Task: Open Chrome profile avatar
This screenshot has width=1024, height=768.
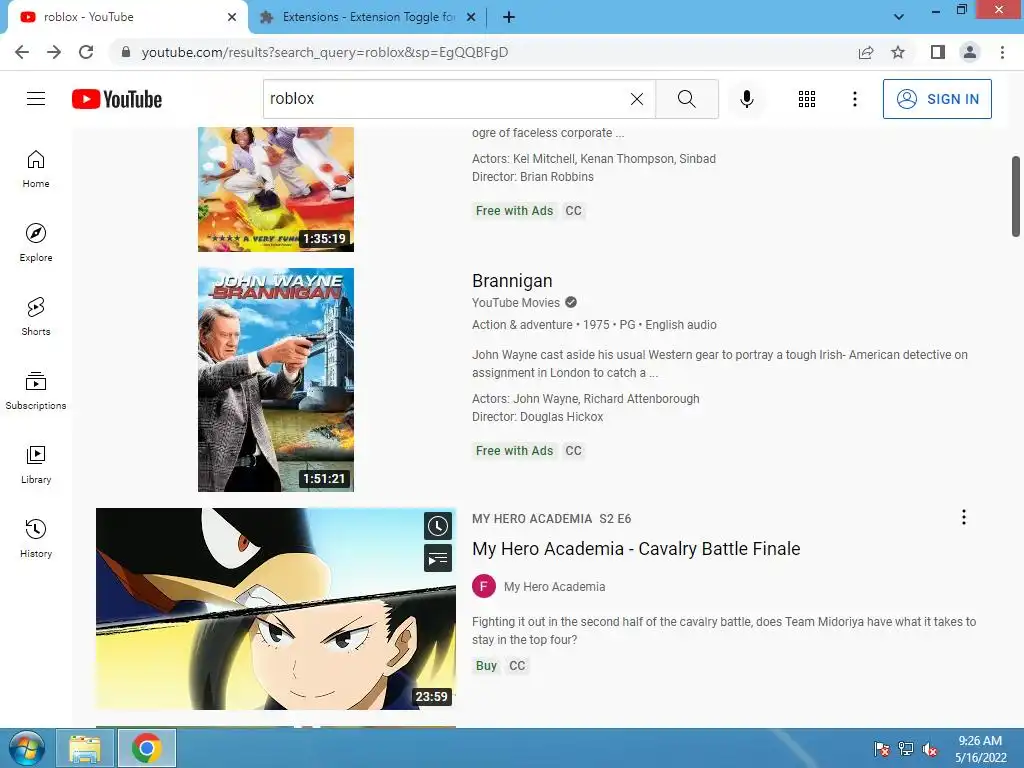Action: [970, 52]
